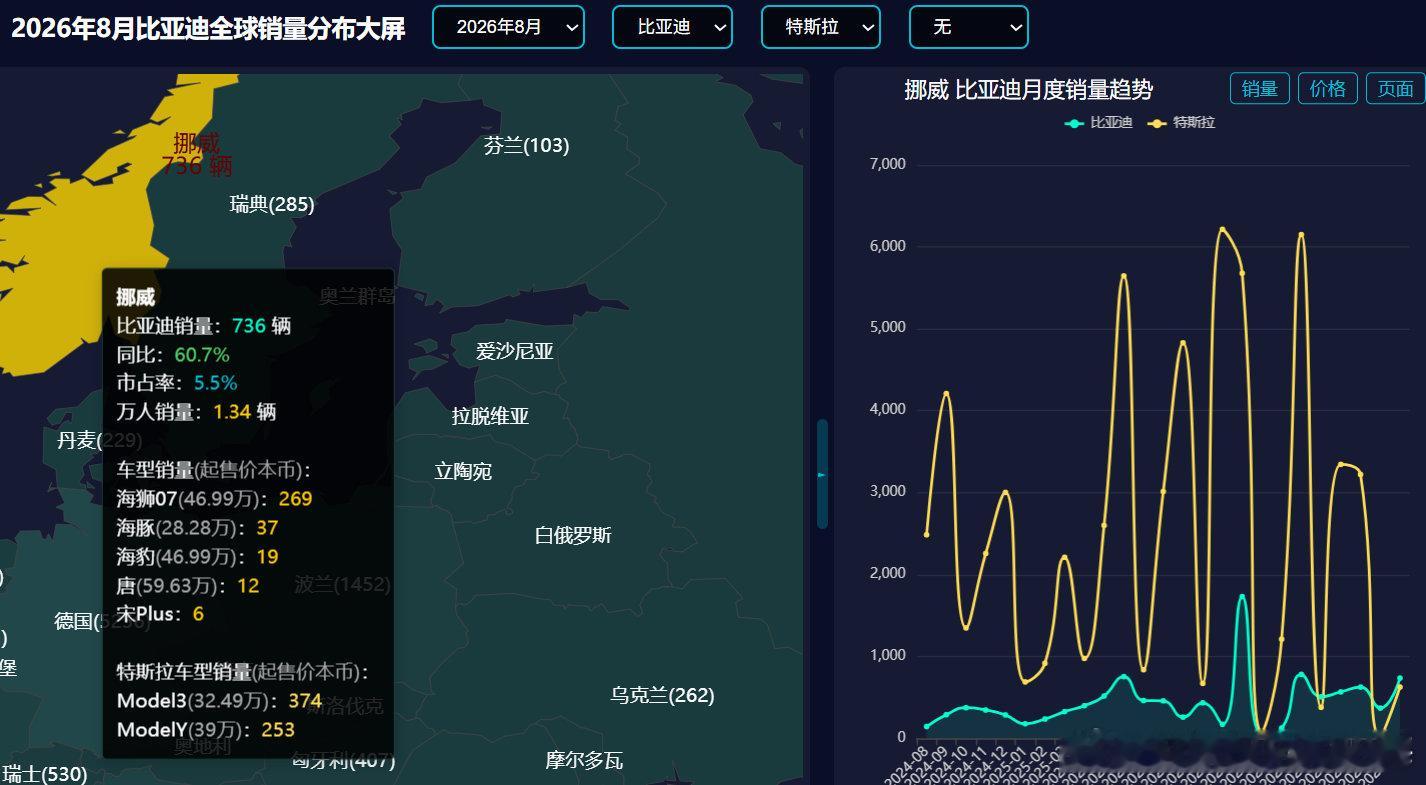Click the 2024-08 x-axis label
The image size is (1426, 785).
coord(908,764)
